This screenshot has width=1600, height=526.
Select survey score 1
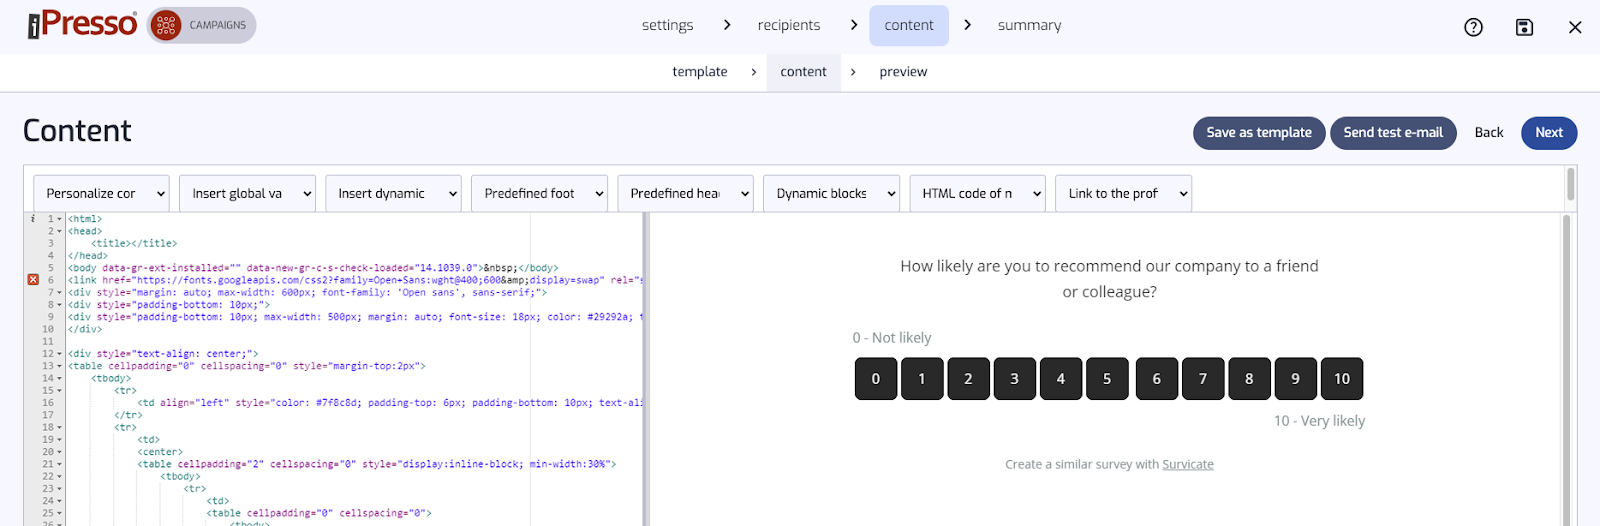(922, 379)
